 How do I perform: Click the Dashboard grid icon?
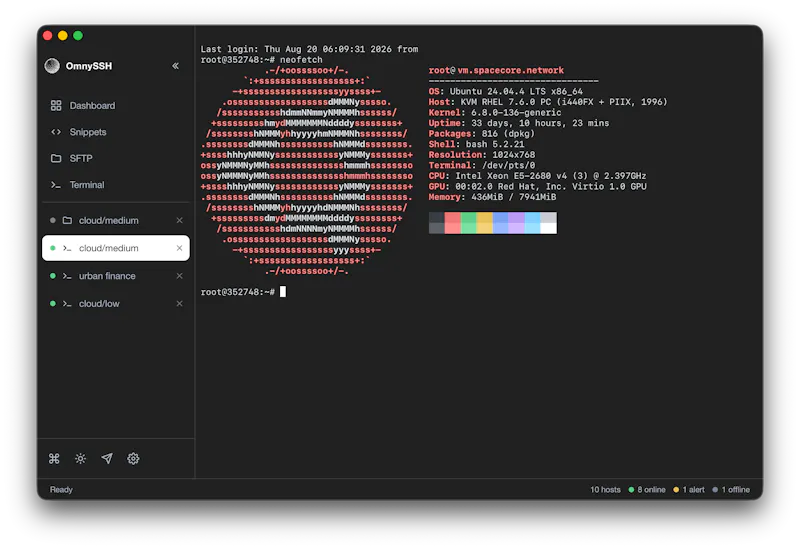click(56, 106)
